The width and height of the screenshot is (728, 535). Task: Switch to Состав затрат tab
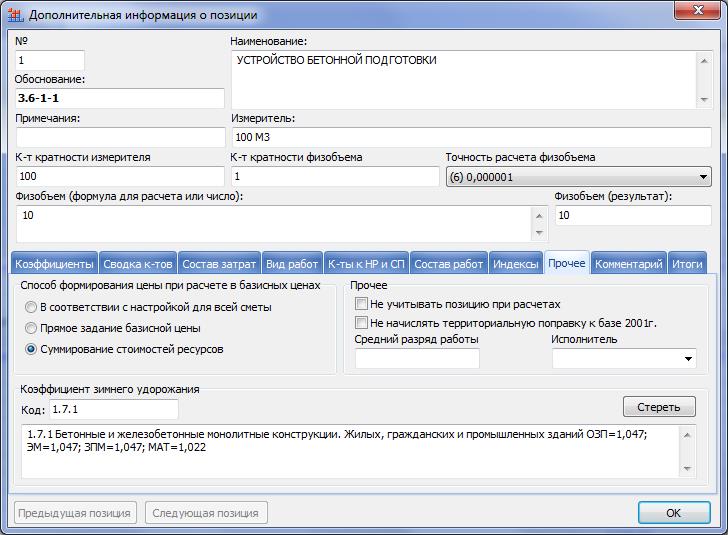tap(219, 264)
